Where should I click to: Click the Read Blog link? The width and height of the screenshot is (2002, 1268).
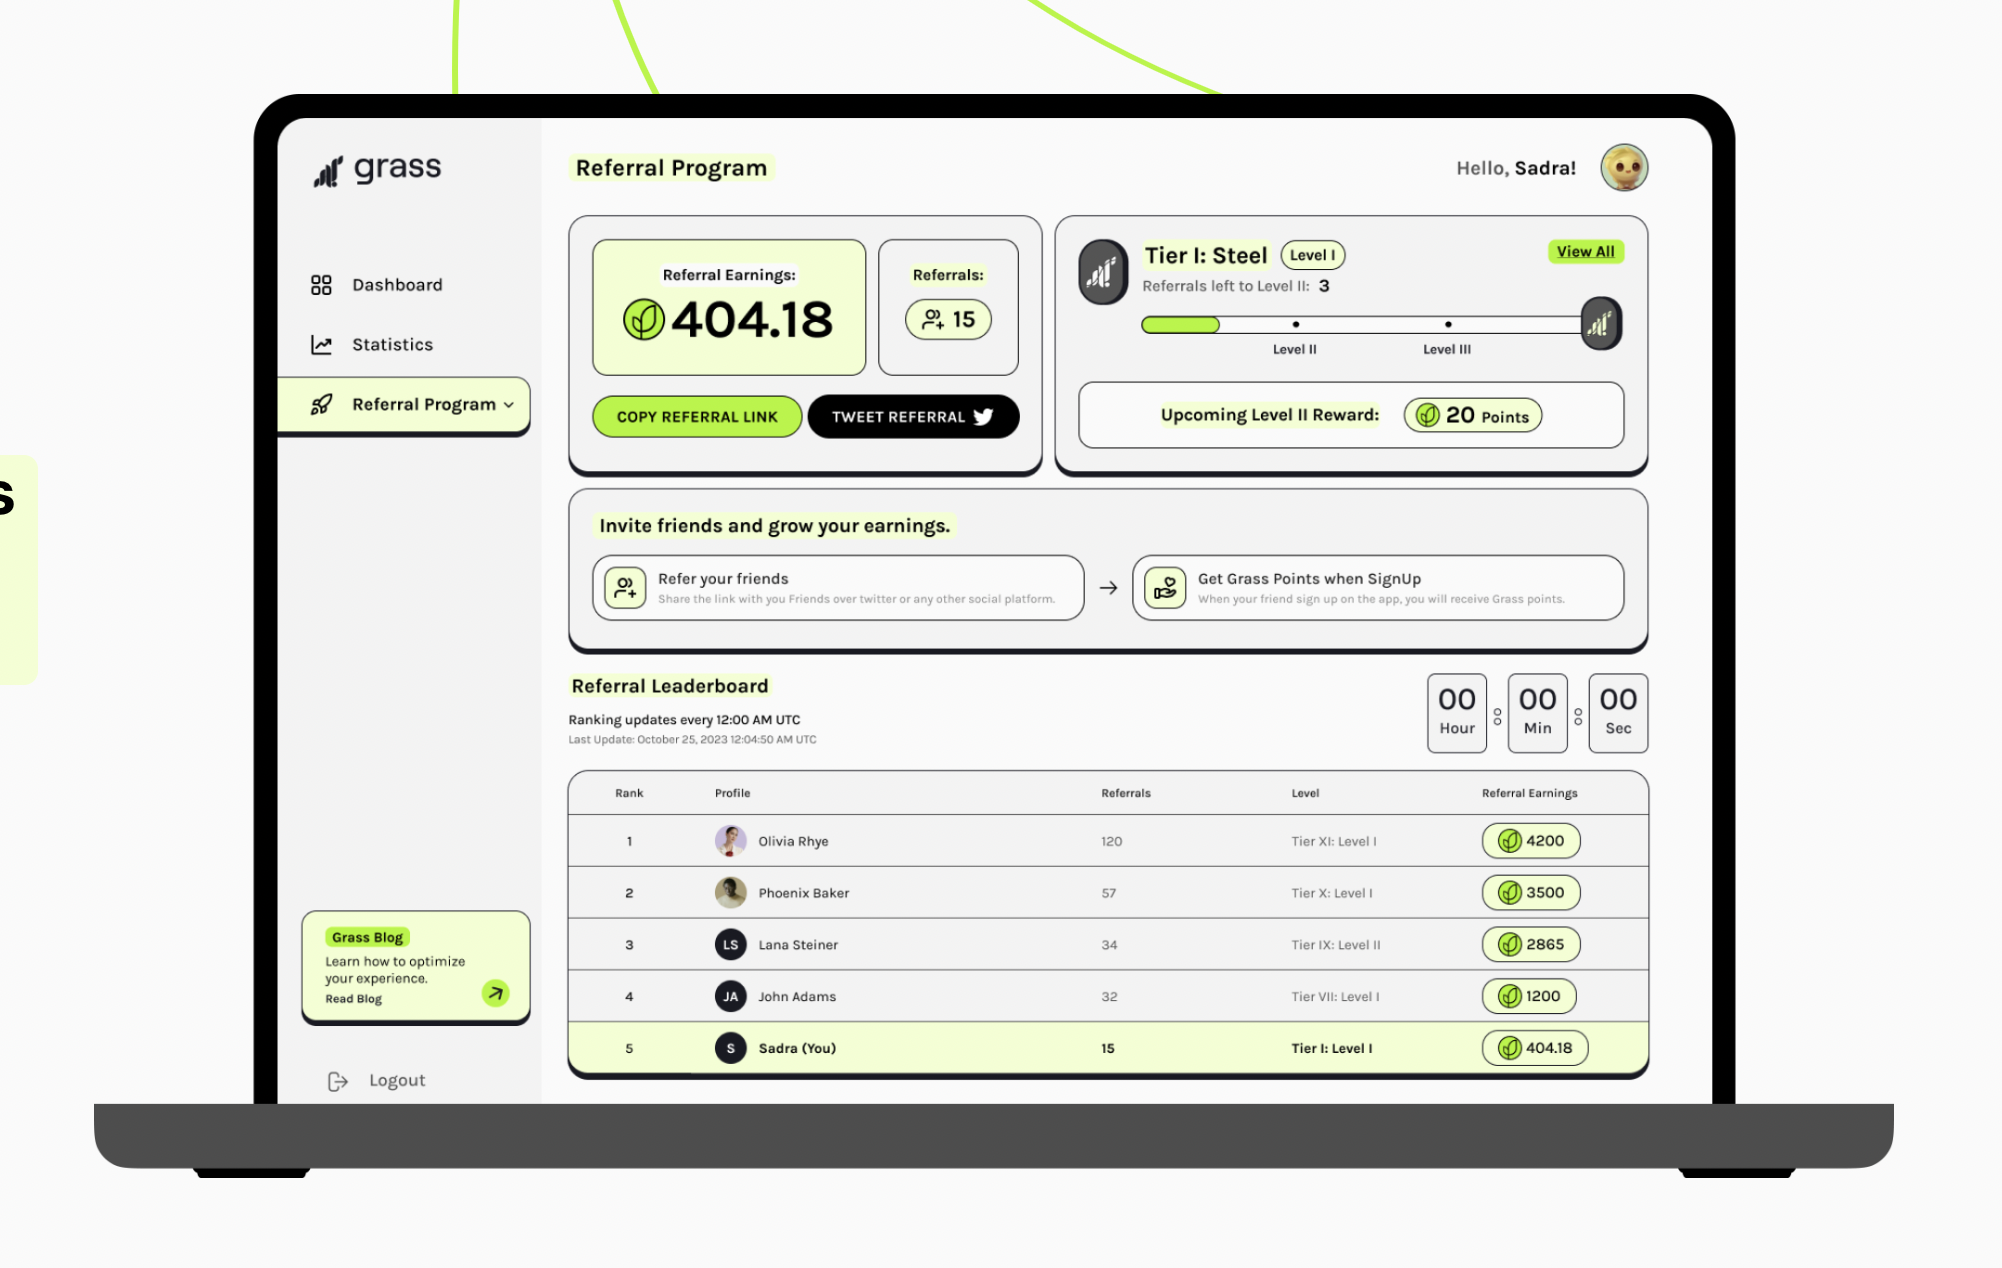pos(353,998)
